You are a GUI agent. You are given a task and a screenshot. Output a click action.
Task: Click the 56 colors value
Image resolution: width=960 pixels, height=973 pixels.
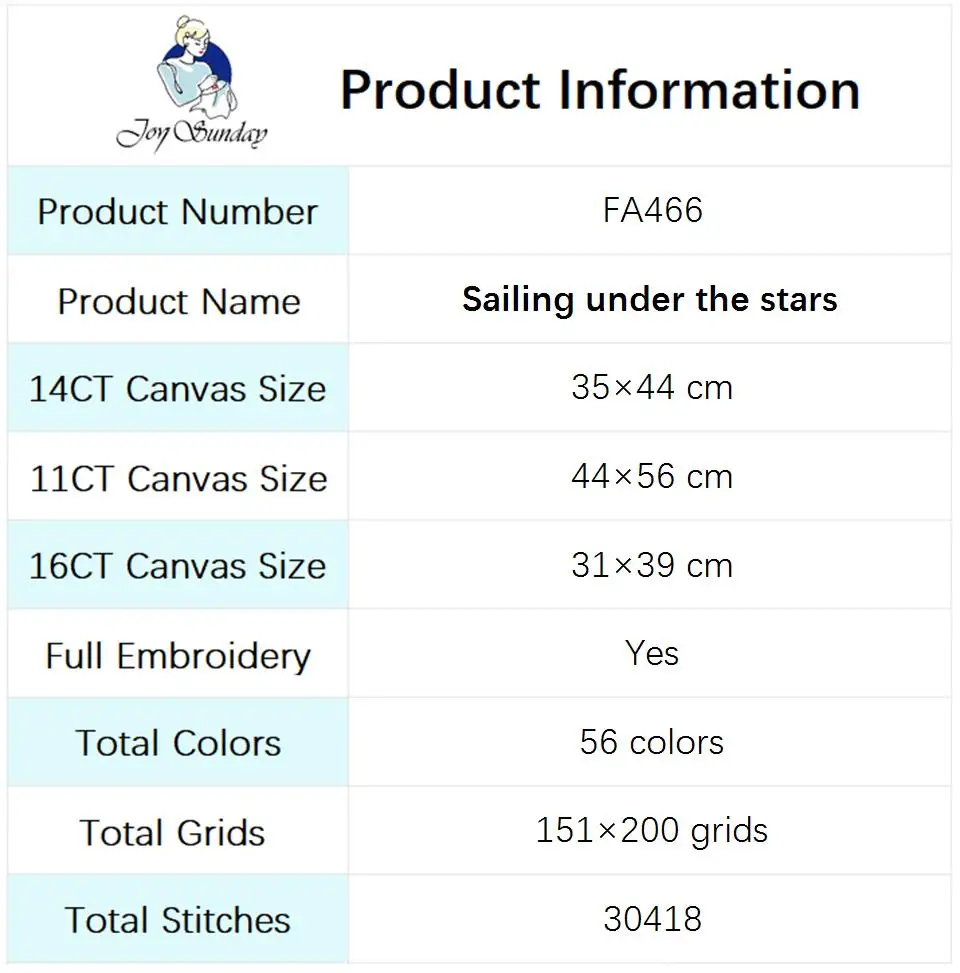pyautogui.click(x=652, y=742)
